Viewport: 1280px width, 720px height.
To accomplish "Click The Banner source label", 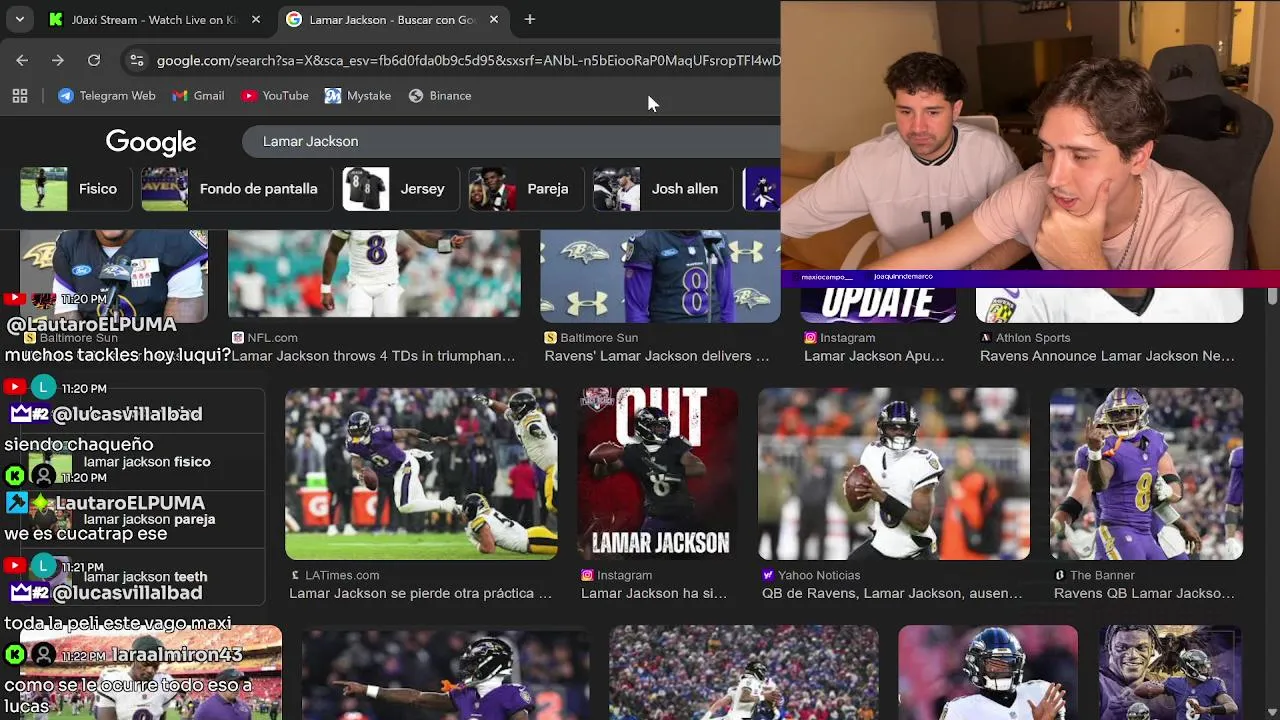I will pyautogui.click(x=1102, y=575).
